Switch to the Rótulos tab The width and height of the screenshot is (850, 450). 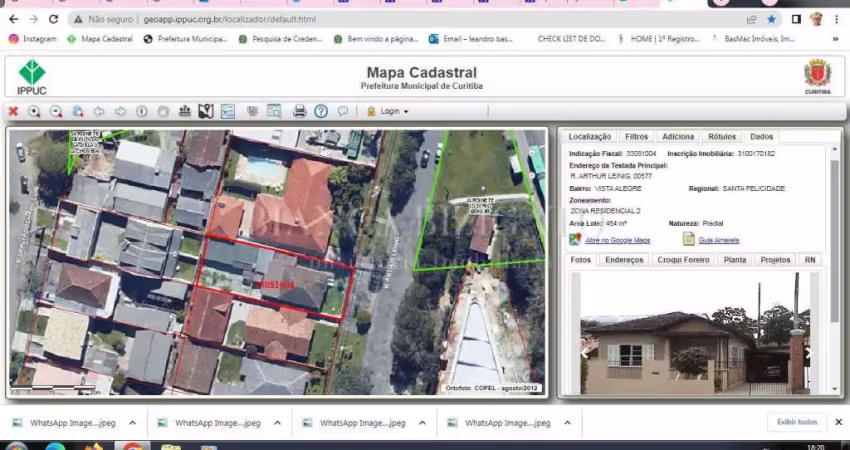pyautogui.click(x=722, y=137)
